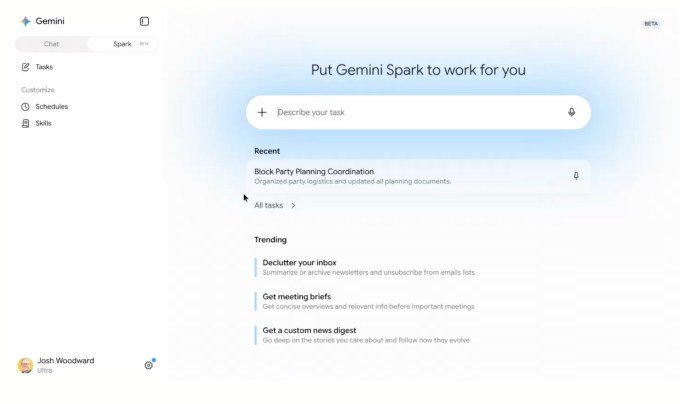Expand the All tasks chevron

click(x=293, y=205)
